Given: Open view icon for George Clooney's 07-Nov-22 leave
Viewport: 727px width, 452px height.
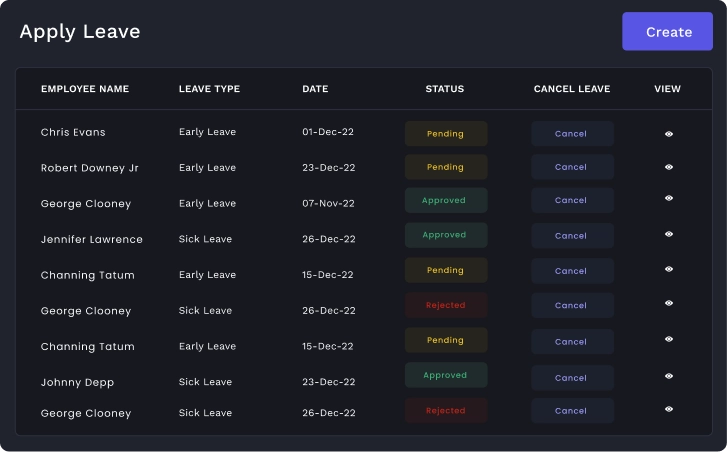Looking at the screenshot, I should point(669,199).
